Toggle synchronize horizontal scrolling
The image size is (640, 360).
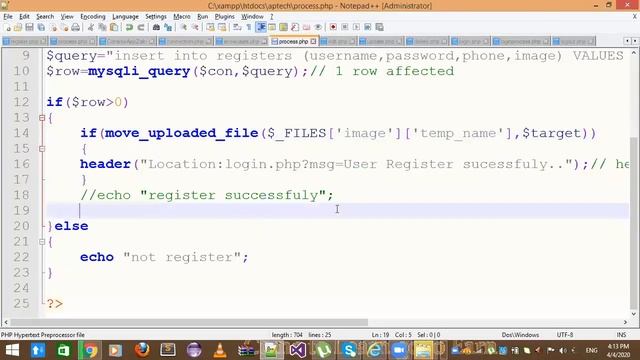pos(222,27)
